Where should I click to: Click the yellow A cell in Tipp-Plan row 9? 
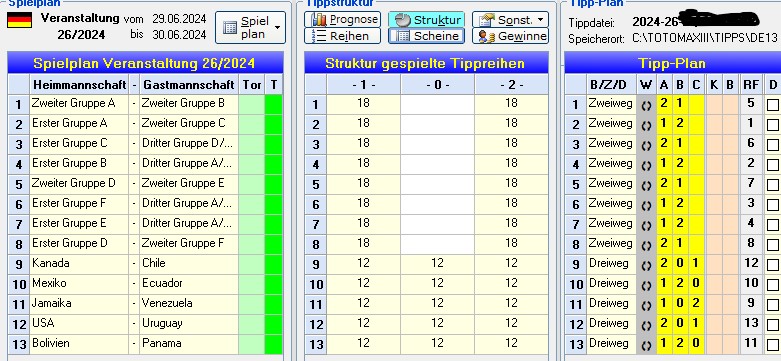(664, 264)
